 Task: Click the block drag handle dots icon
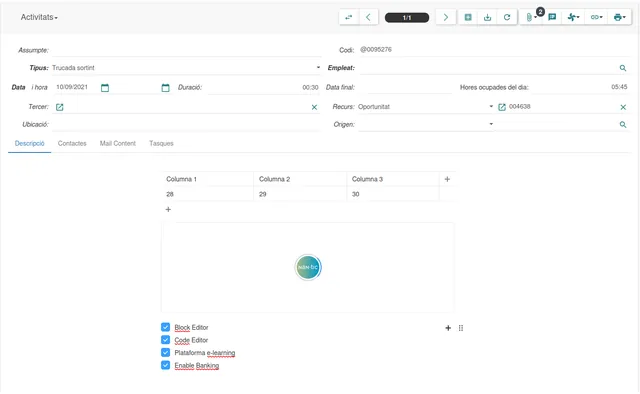point(461,328)
